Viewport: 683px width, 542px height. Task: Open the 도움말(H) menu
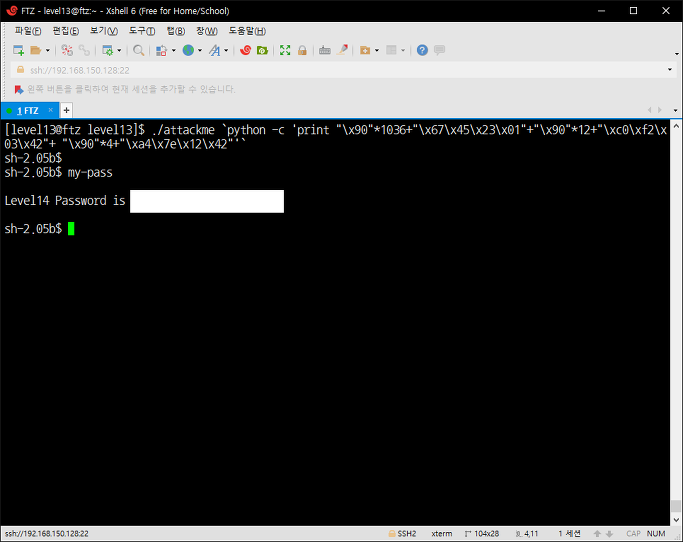point(247,31)
